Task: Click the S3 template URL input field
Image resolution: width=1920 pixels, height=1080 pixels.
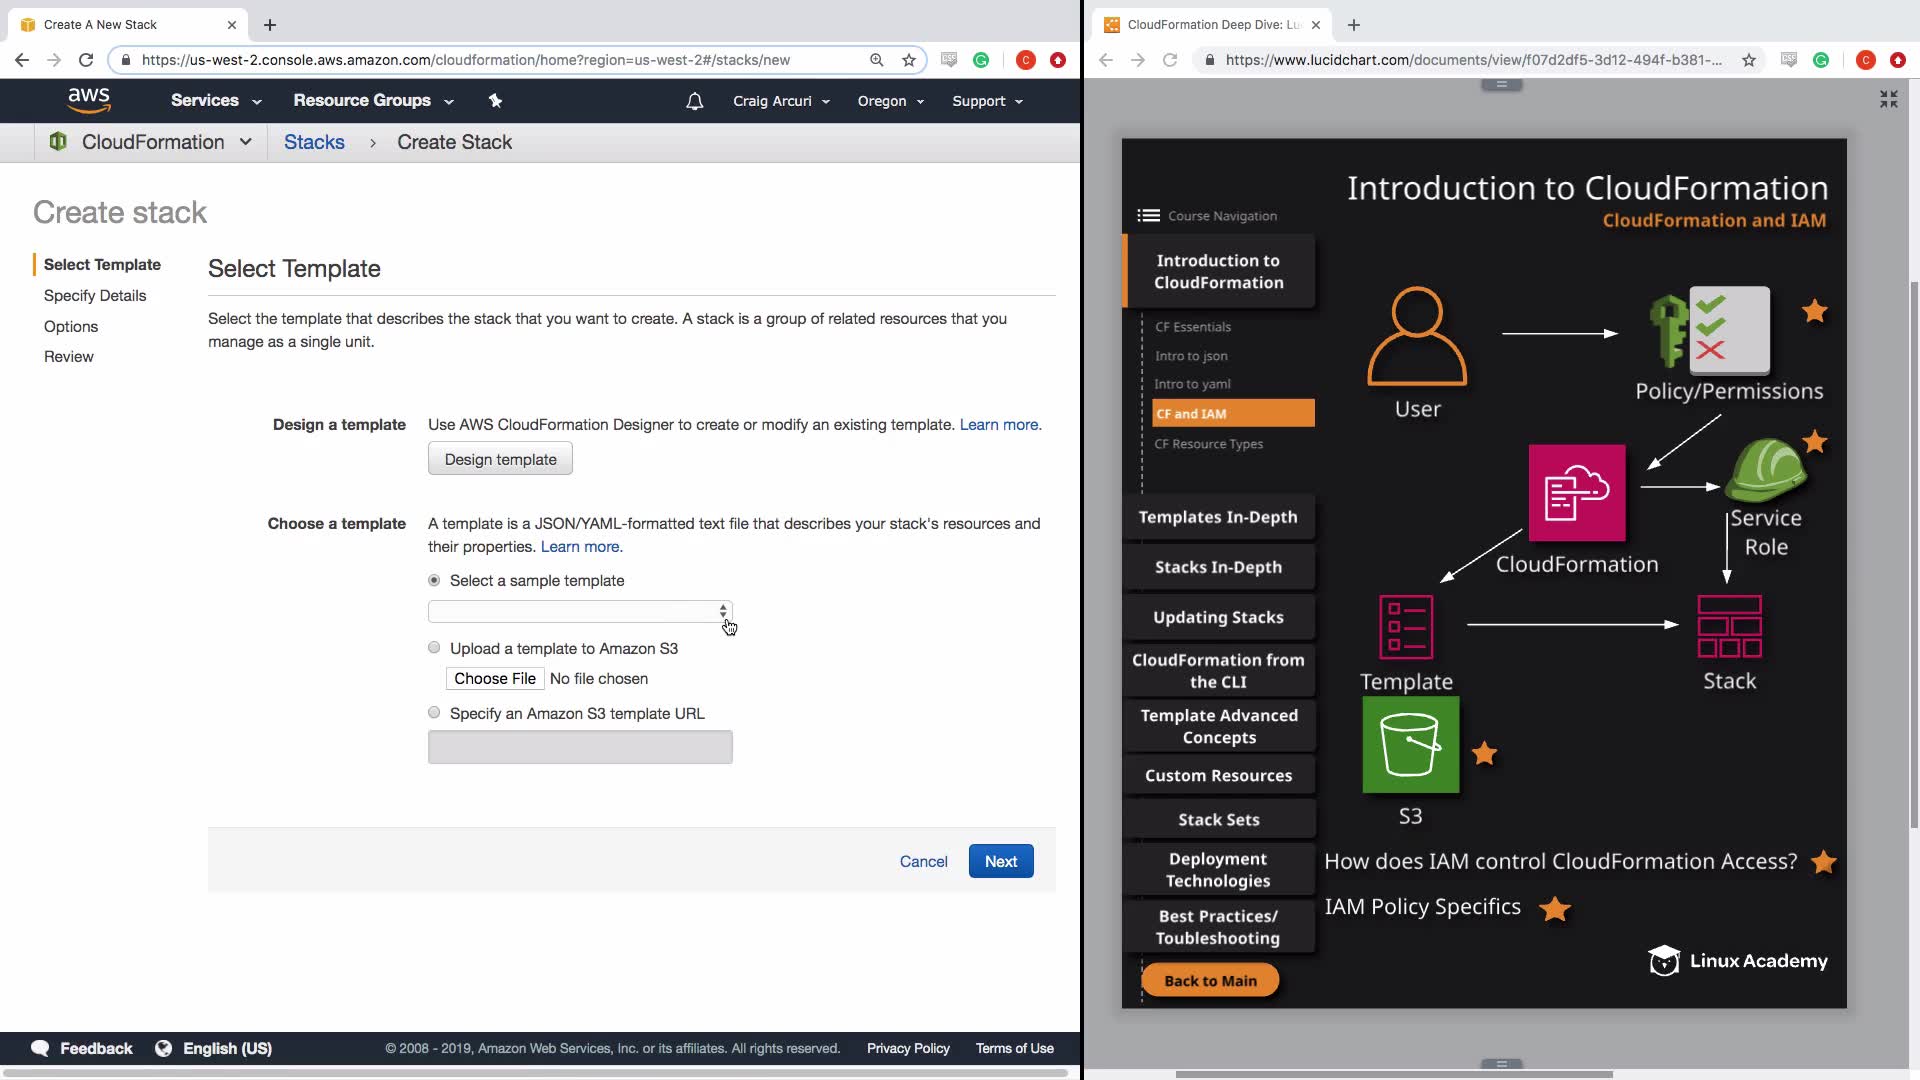Action: click(x=580, y=747)
